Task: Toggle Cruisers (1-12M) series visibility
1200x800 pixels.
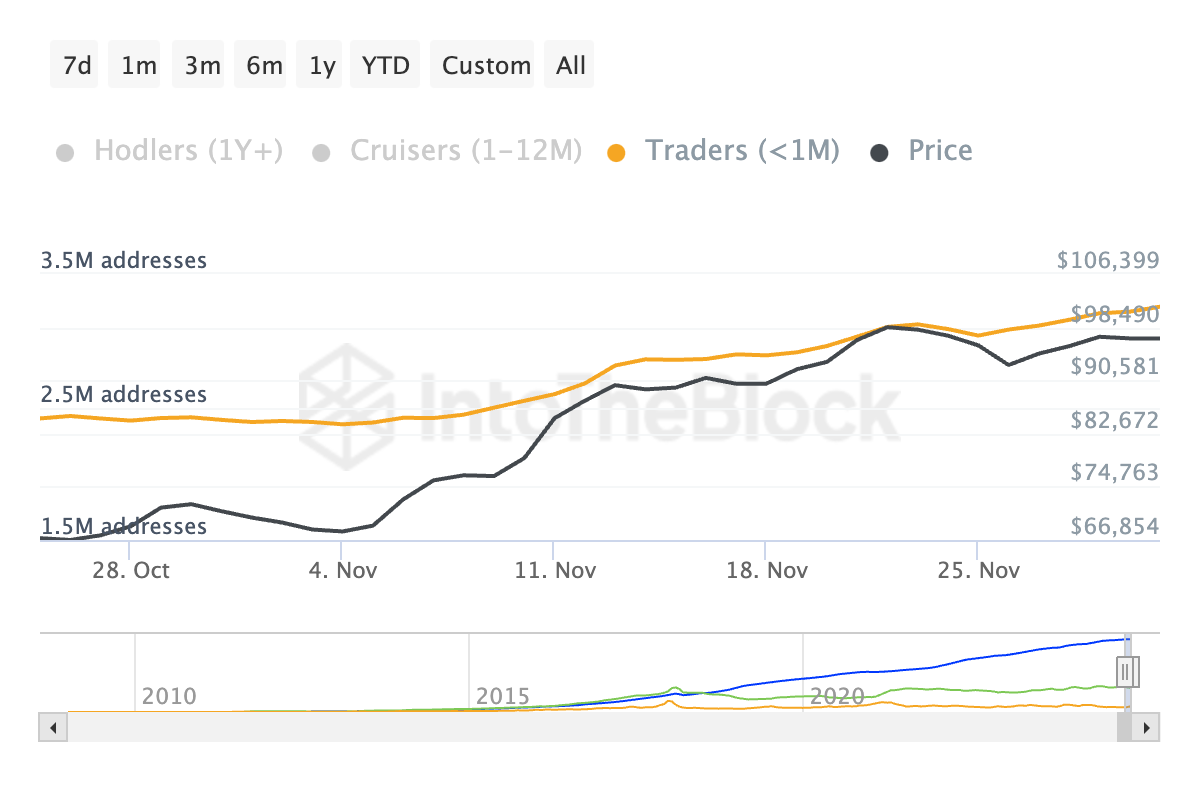Action: point(465,151)
